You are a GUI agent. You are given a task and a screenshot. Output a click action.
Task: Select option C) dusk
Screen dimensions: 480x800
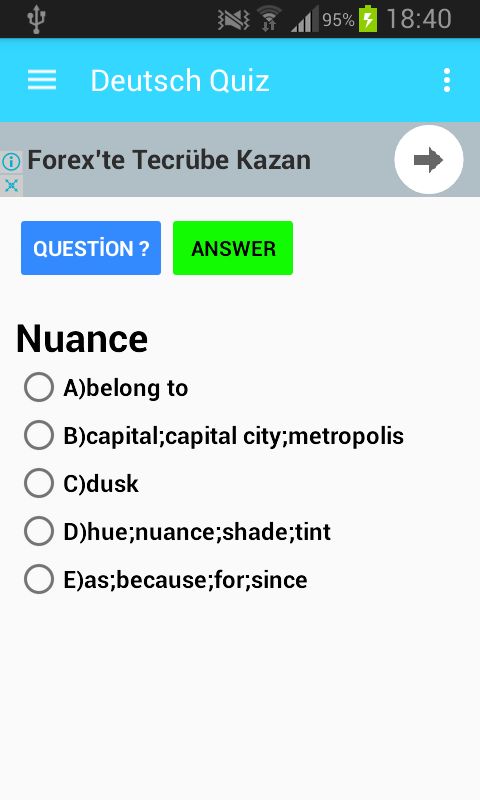click(82, 484)
